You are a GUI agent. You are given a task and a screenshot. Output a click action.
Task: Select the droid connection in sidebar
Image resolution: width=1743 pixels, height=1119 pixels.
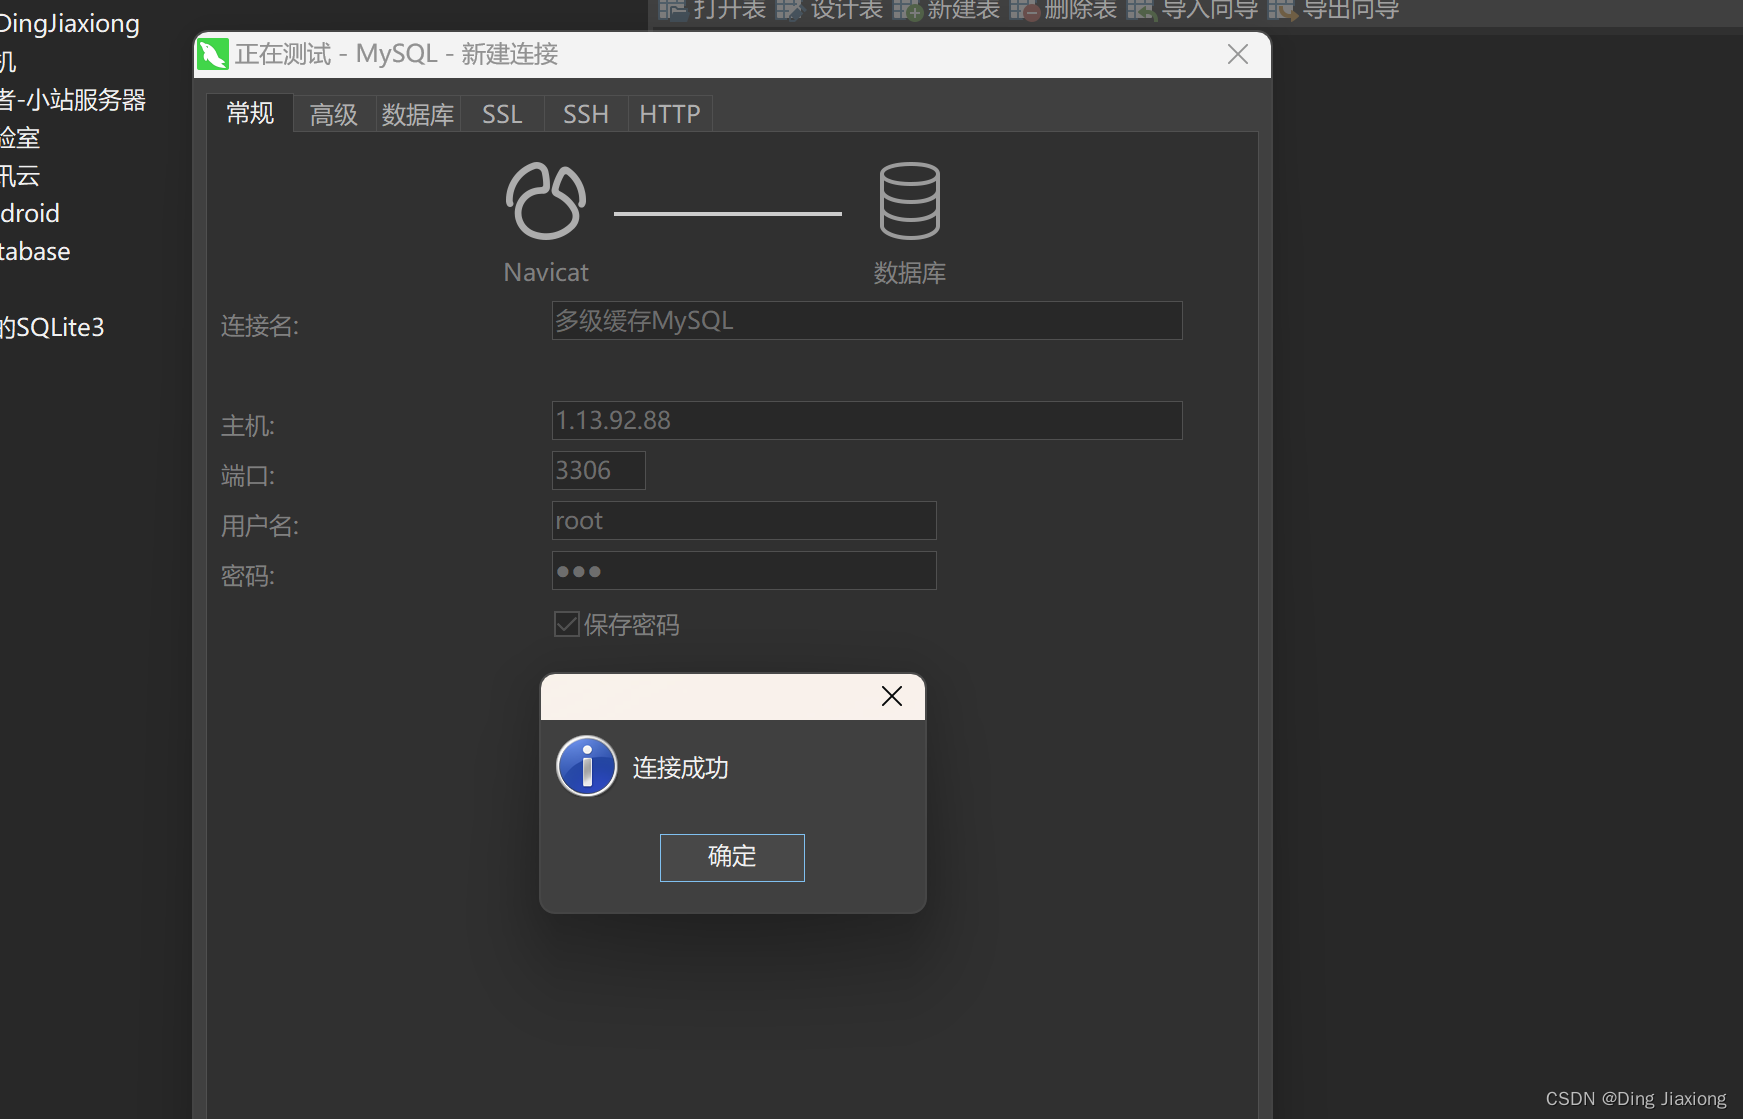pos(30,213)
